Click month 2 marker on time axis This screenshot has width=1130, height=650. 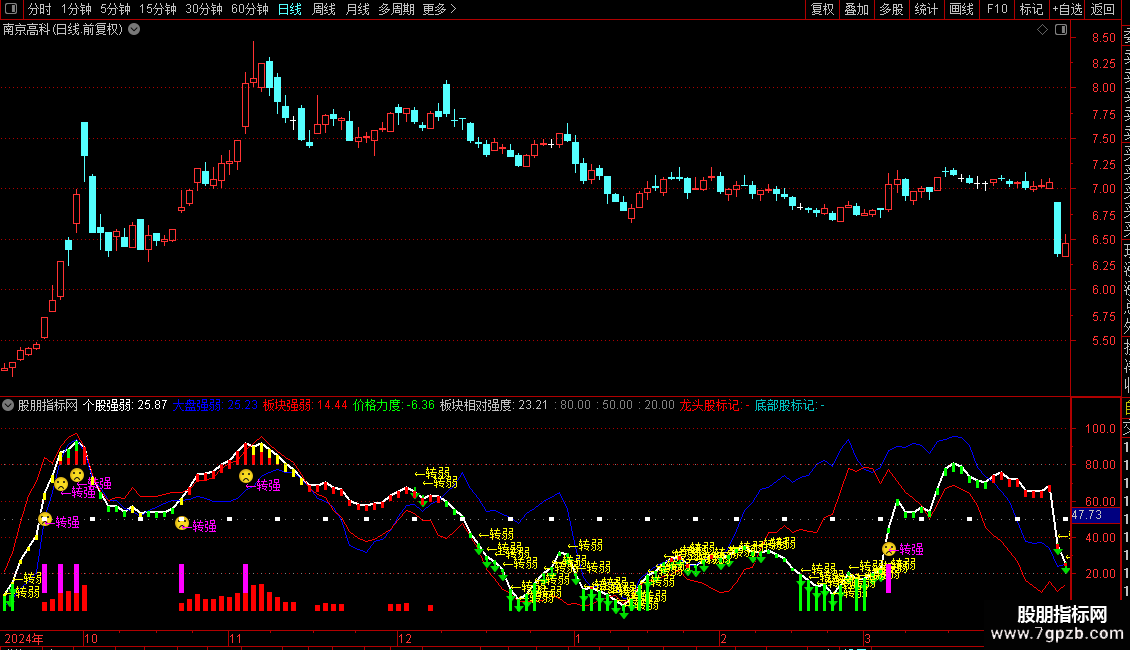(724, 638)
